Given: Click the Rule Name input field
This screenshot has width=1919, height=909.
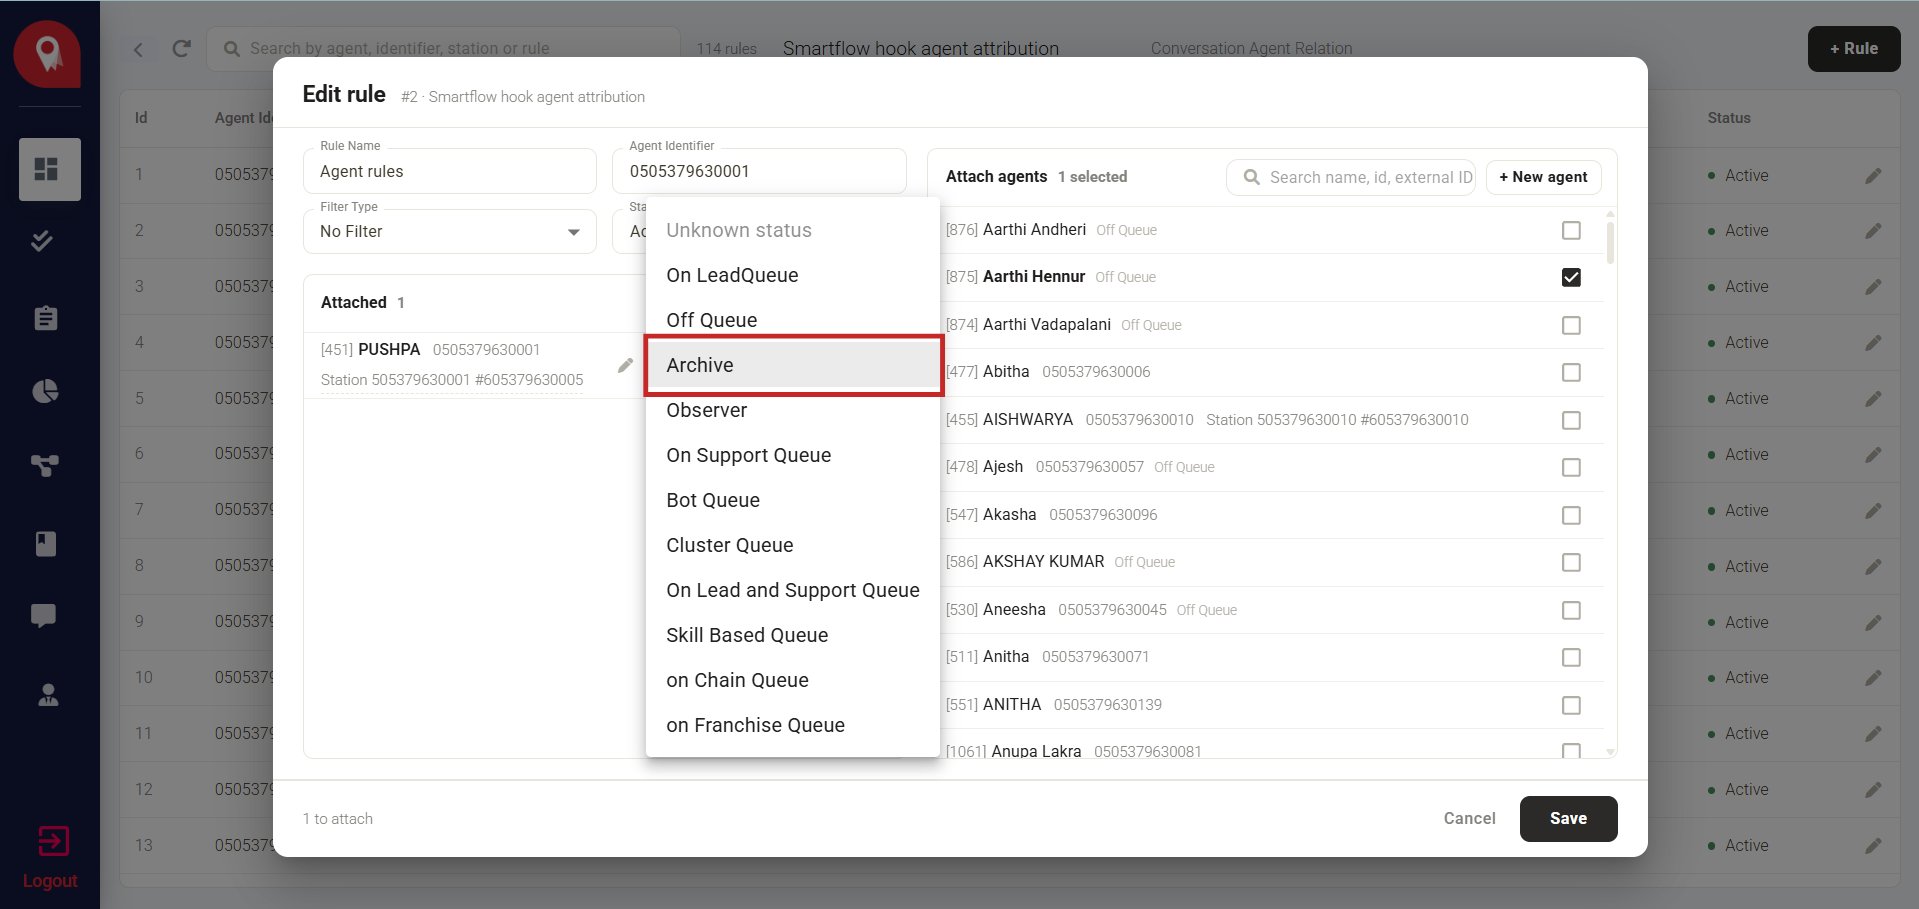Looking at the screenshot, I should pyautogui.click(x=450, y=171).
